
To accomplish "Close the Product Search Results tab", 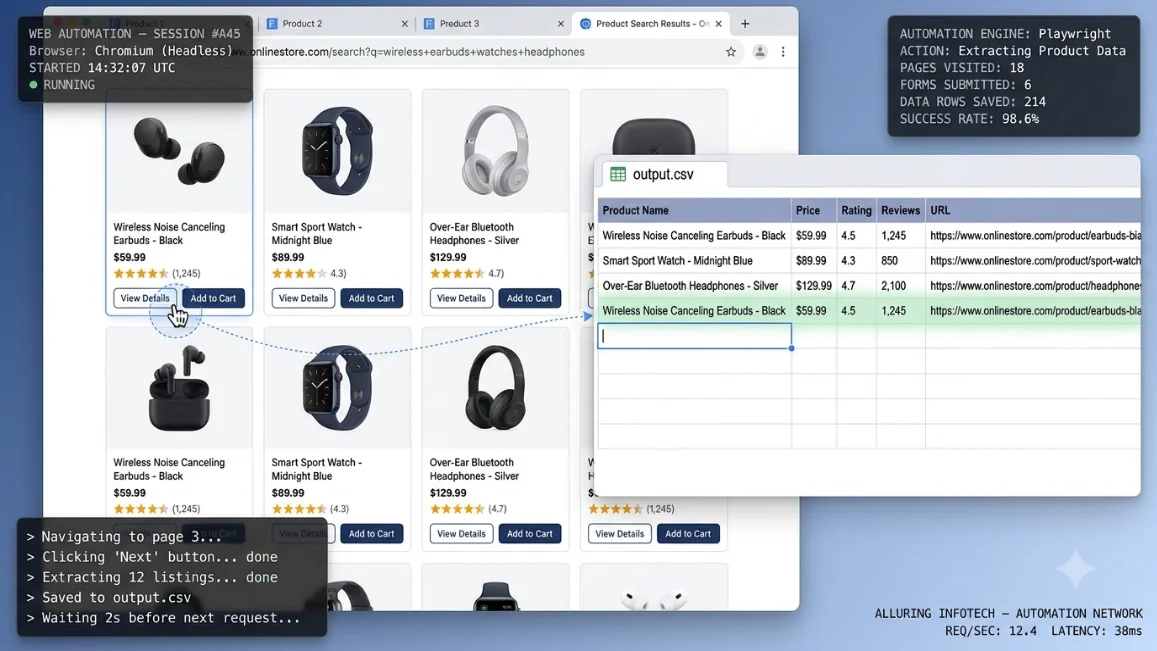I will click(719, 24).
